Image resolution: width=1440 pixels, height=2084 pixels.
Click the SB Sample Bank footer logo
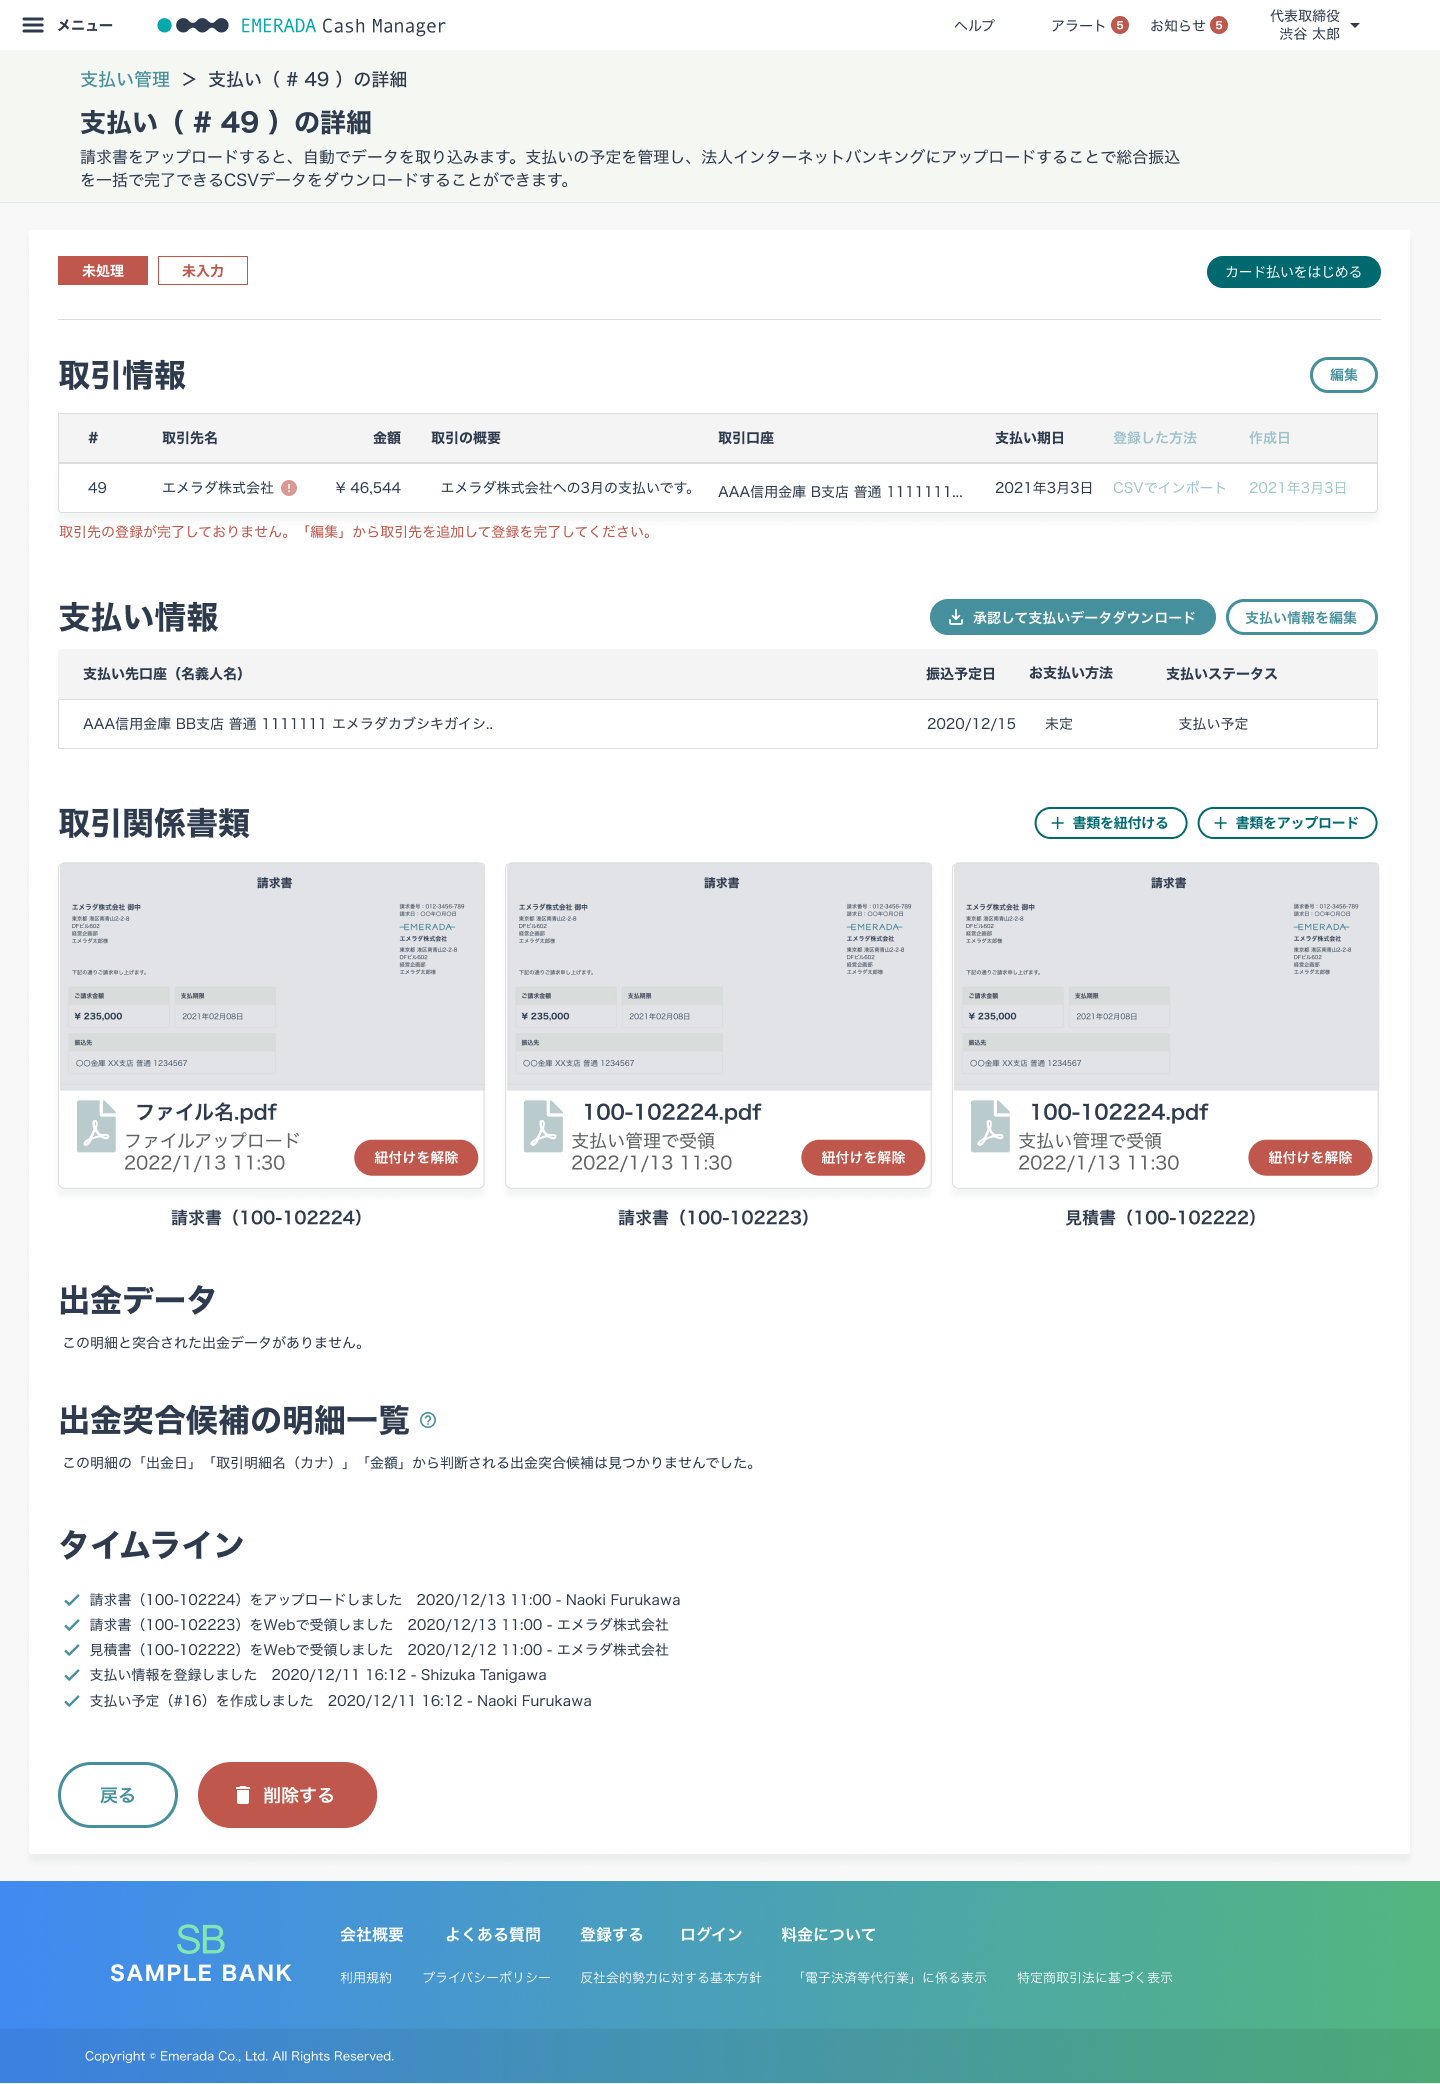click(x=201, y=1954)
